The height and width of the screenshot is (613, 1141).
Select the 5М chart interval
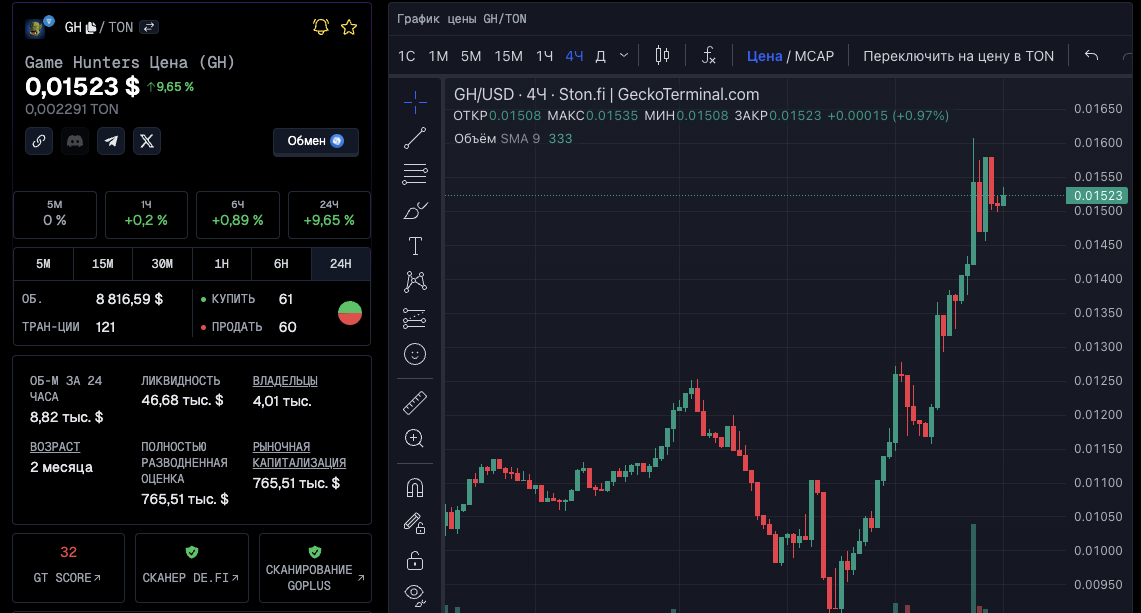coord(471,56)
